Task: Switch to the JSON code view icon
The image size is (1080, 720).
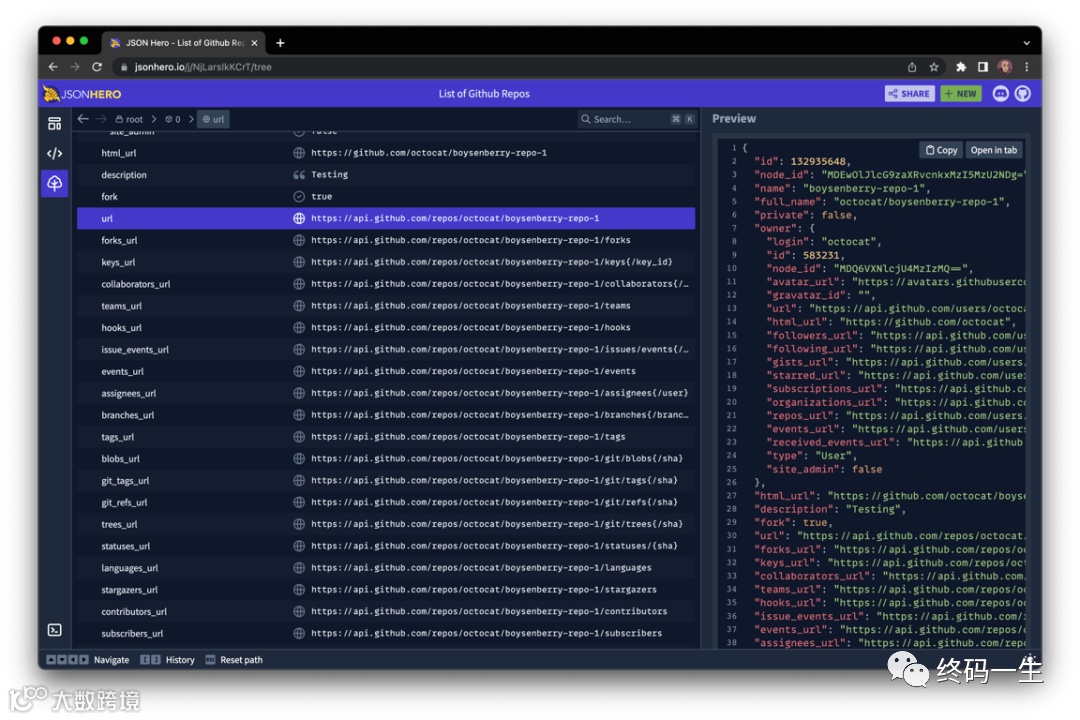Action: click(54, 154)
